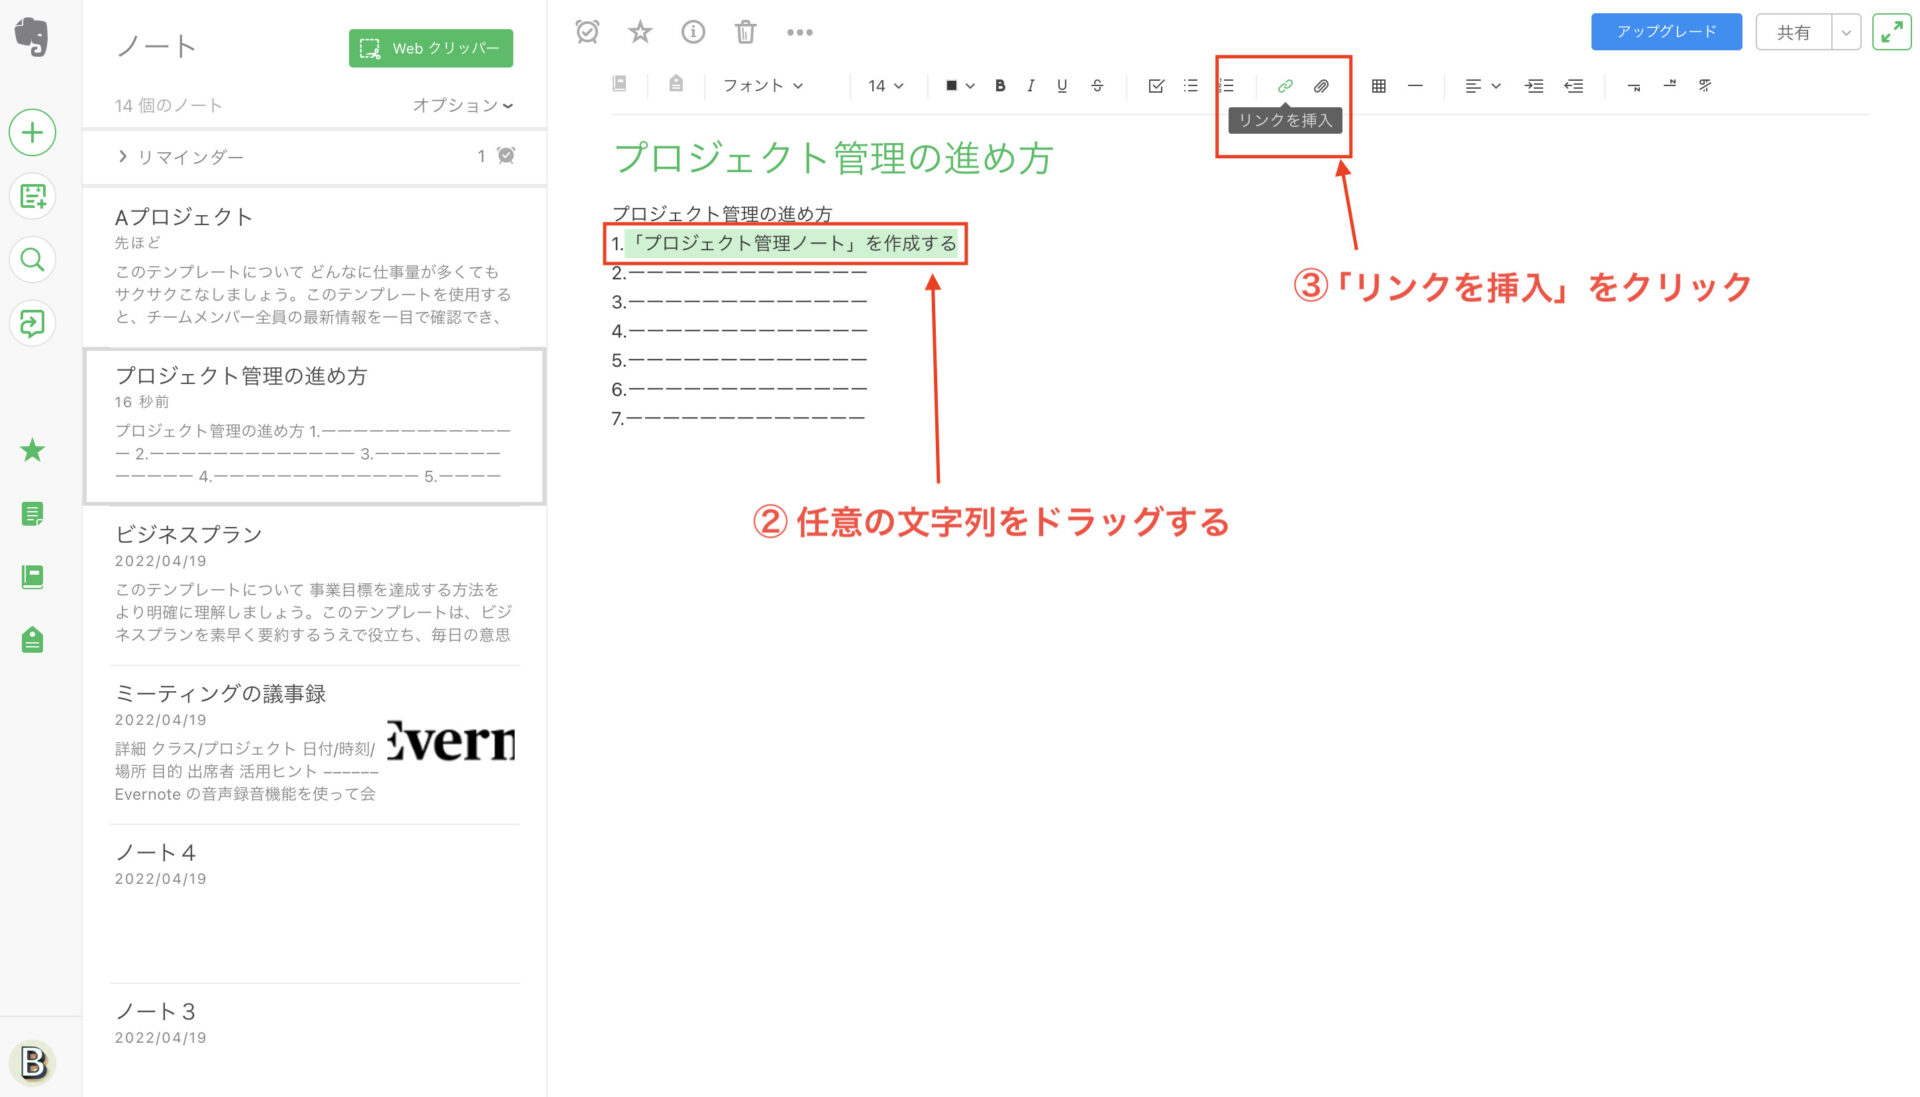Screen dimensions: 1920x1097
Task: Create a new note with the plus icon
Action: click(32, 132)
